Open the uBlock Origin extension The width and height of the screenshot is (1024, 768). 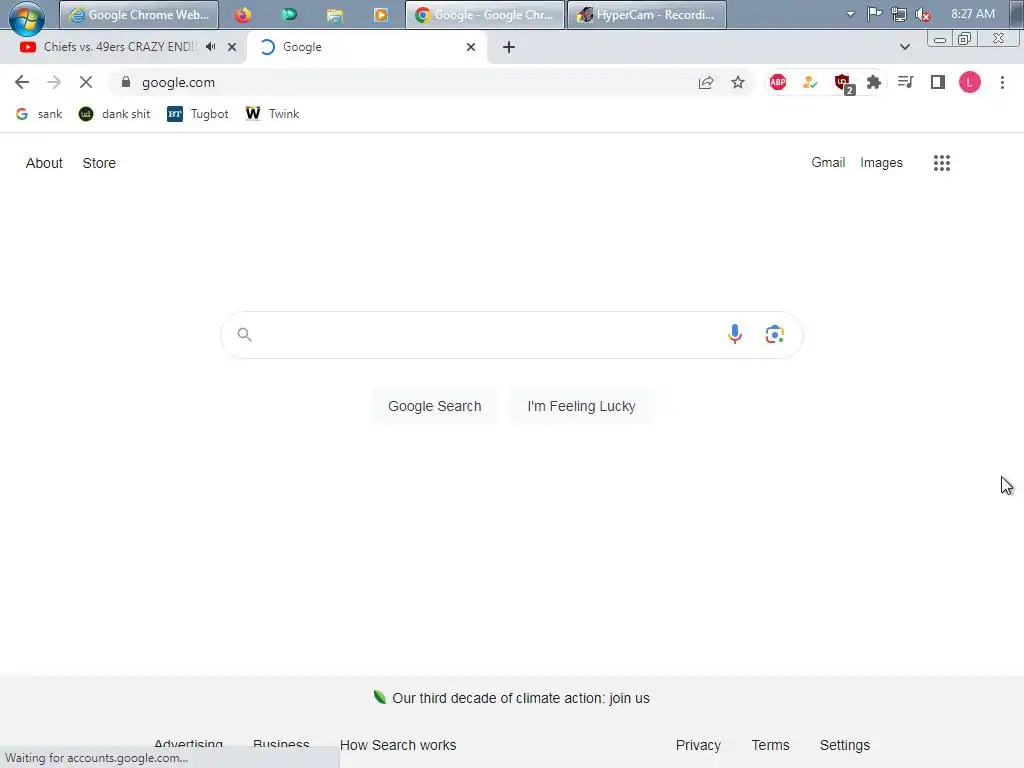pos(842,83)
